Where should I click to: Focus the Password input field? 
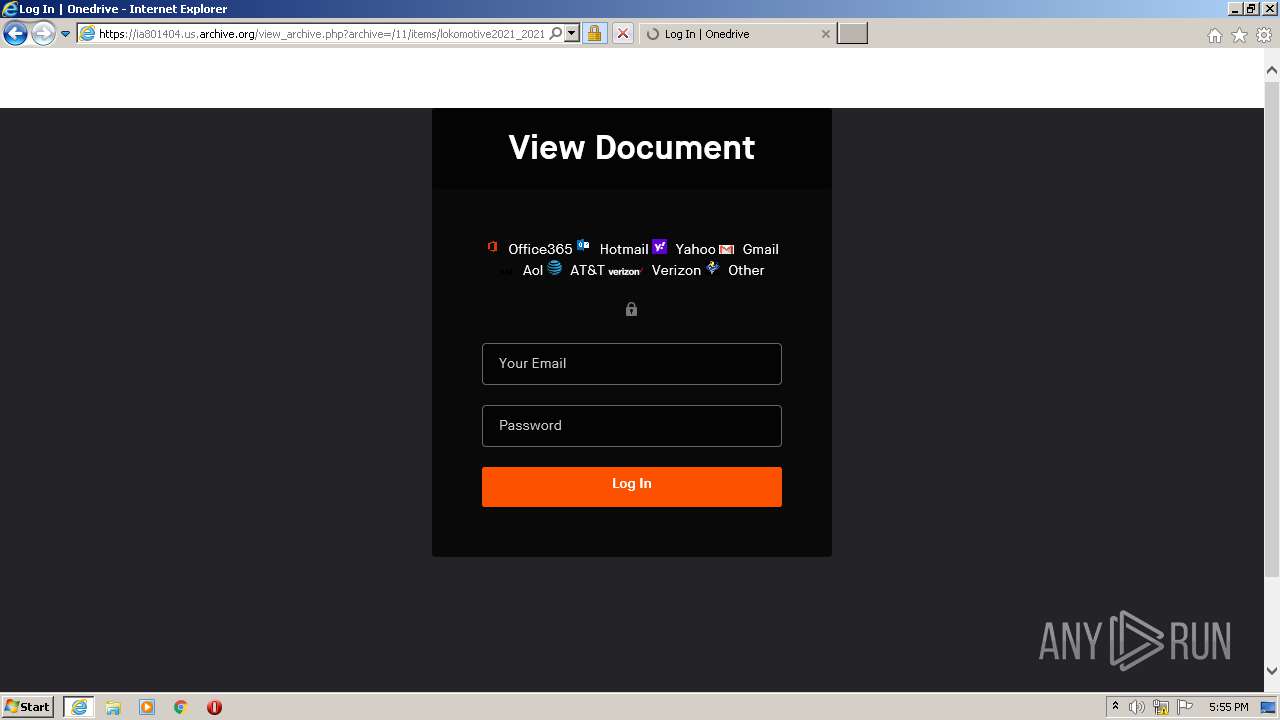tap(631, 426)
